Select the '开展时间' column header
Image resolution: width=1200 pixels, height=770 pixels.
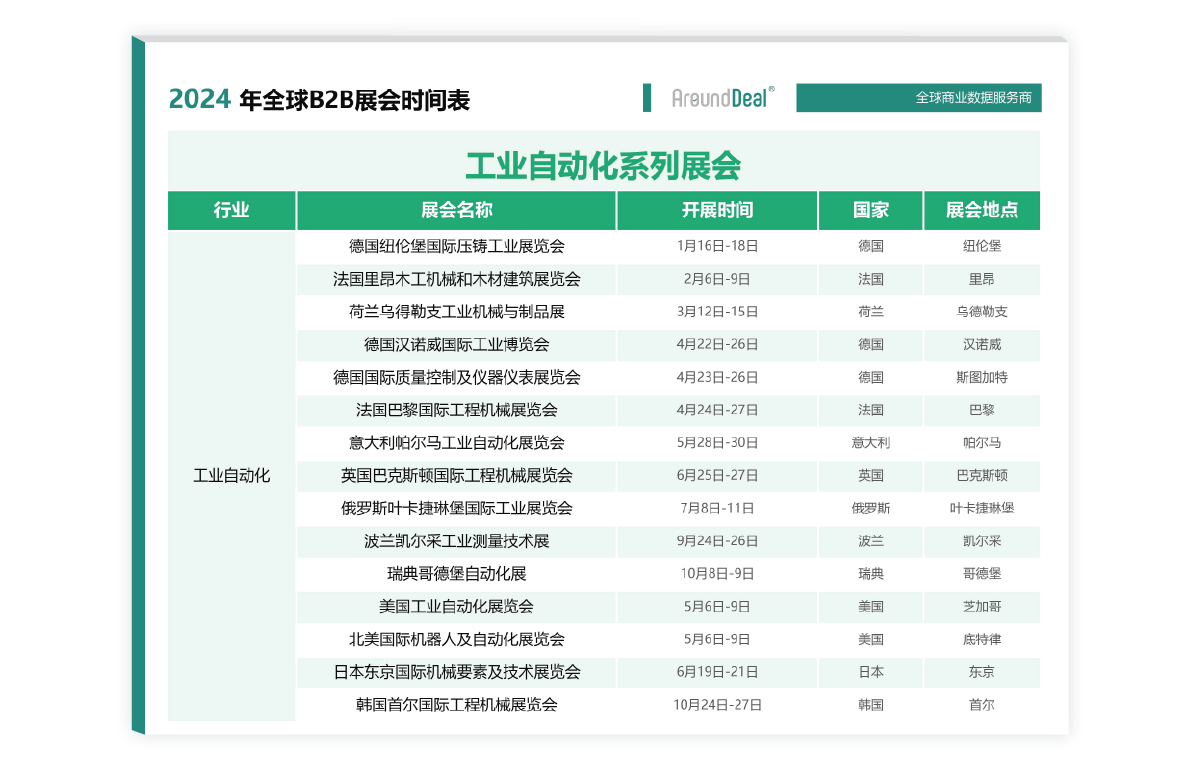tap(717, 211)
